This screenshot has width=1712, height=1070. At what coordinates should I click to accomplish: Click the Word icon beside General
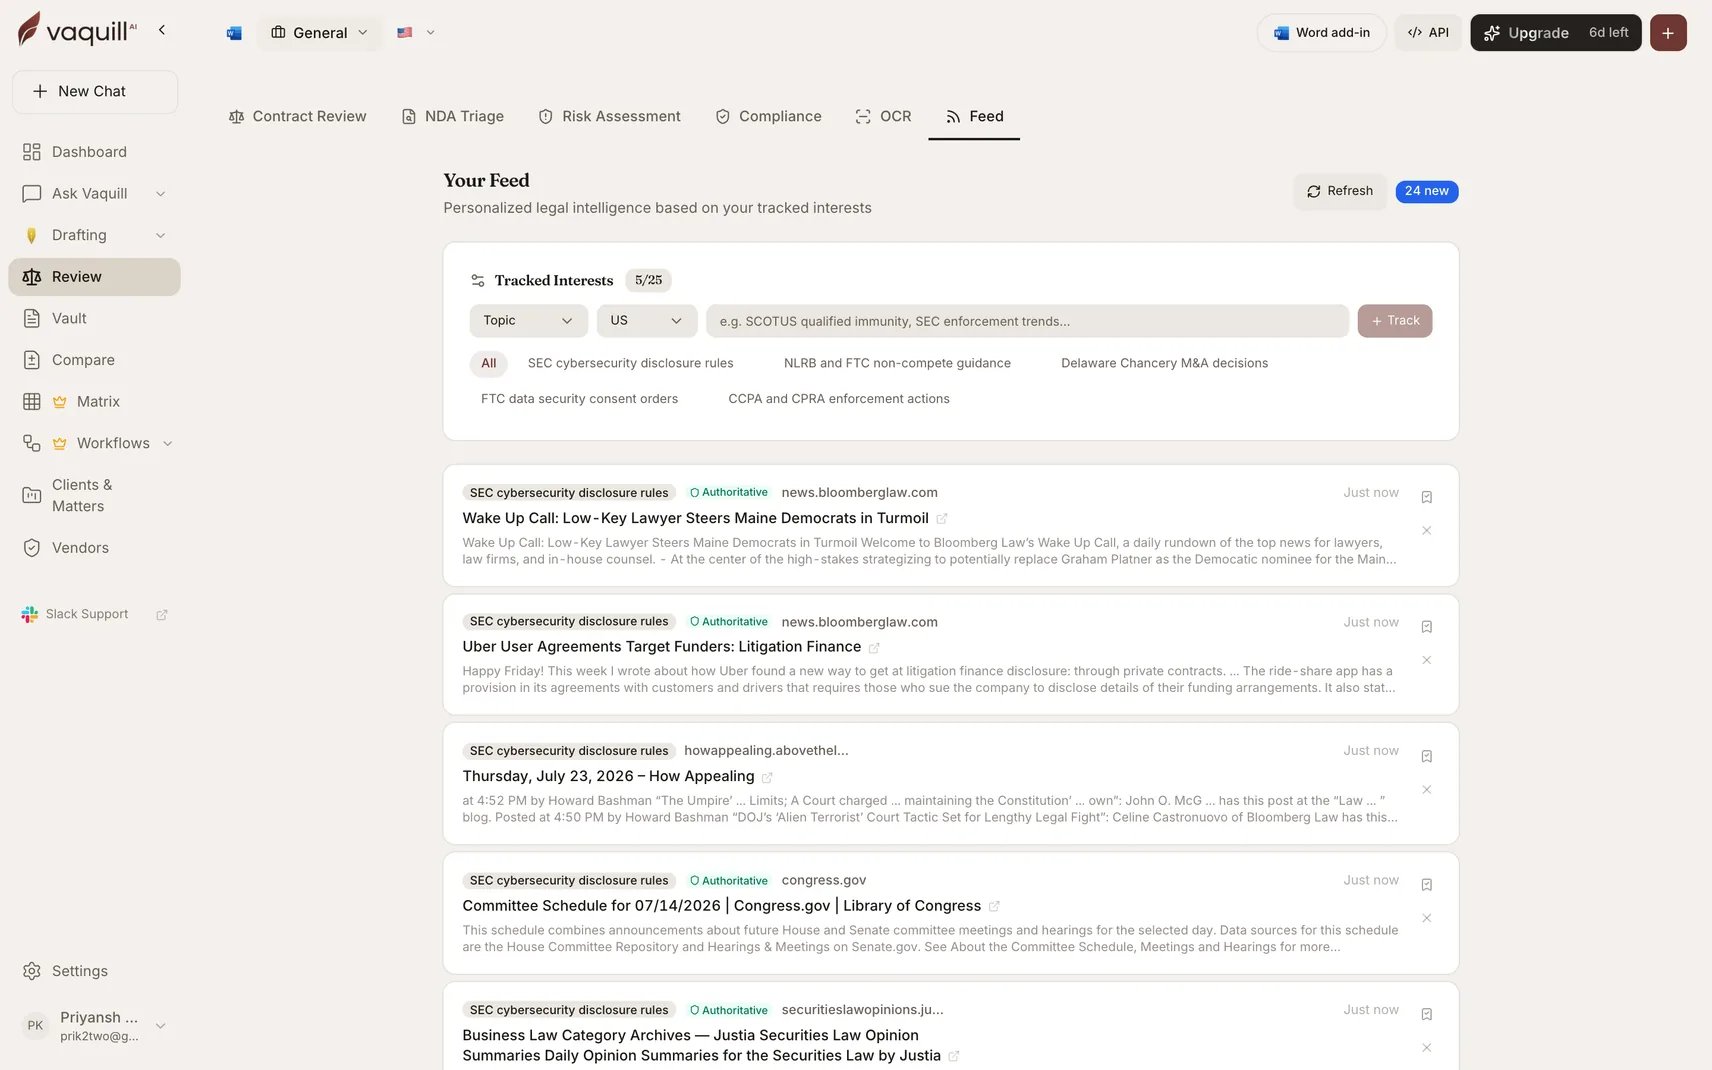pyautogui.click(x=234, y=33)
